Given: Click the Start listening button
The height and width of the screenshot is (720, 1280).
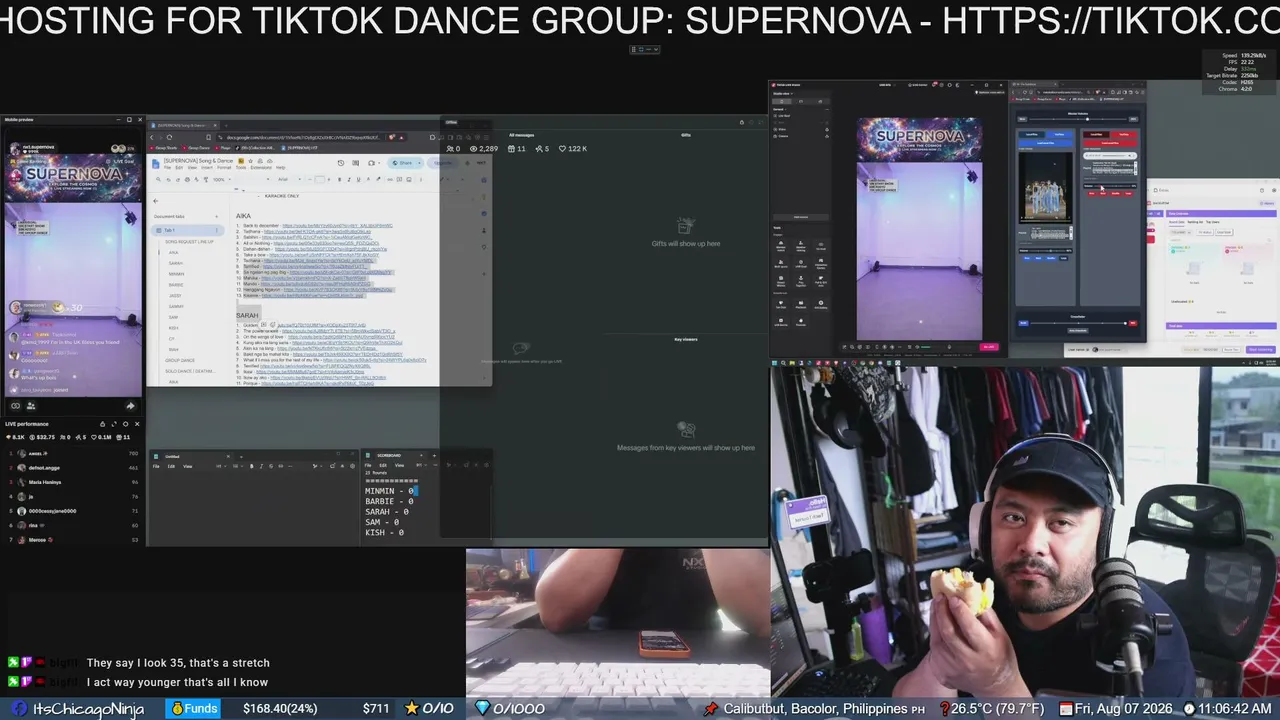Looking at the screenshot, I should [1260, 349].
